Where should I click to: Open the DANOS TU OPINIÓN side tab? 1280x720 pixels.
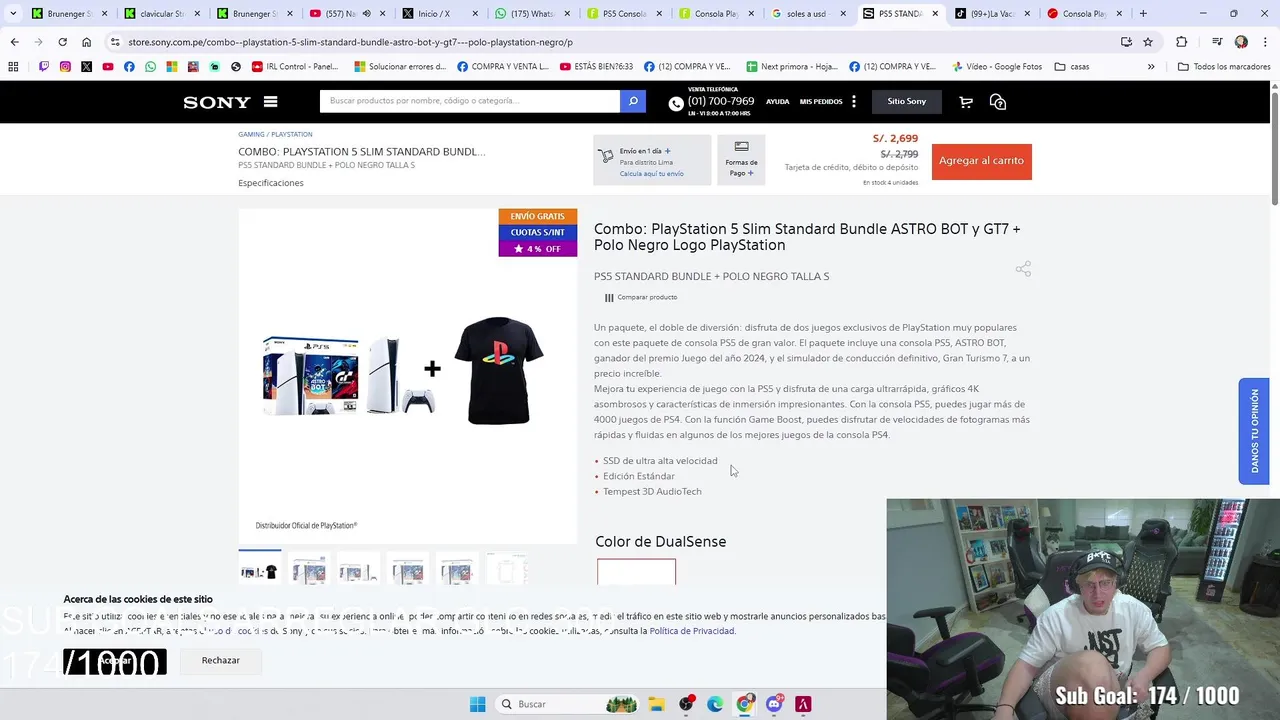point(1254,431)
